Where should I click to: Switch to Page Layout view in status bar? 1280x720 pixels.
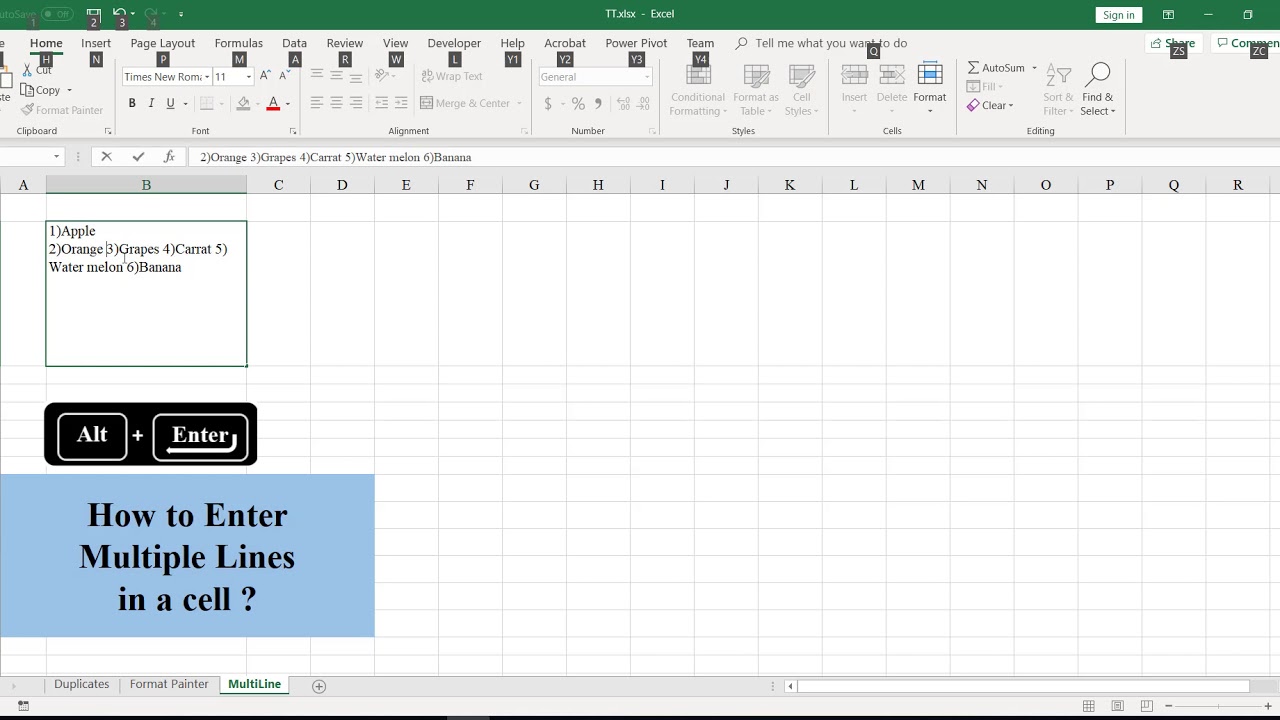[x=1118, y=706]
